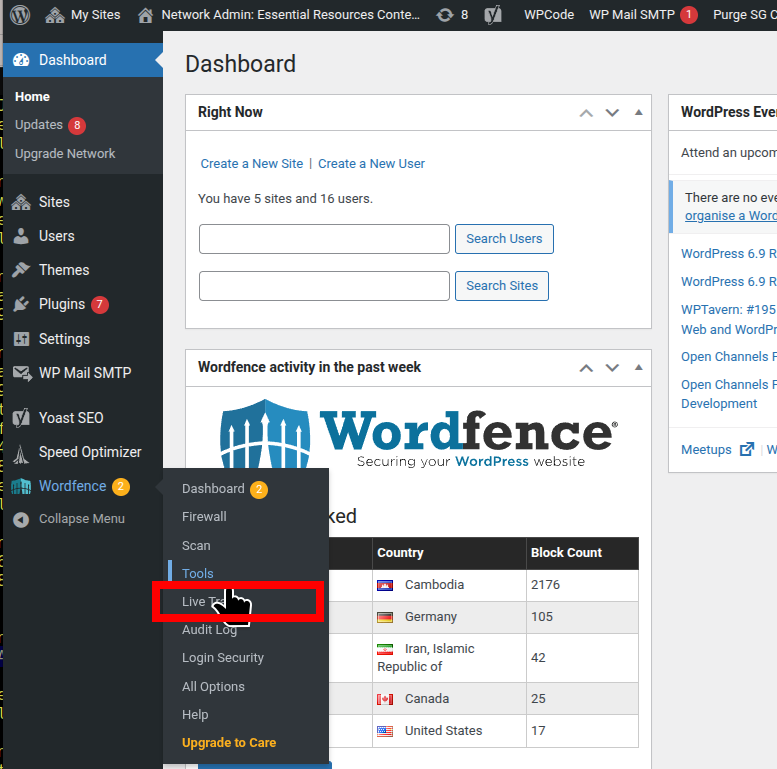Click the Search Users button
The image size is (777, 769).
tap(504, 239)
